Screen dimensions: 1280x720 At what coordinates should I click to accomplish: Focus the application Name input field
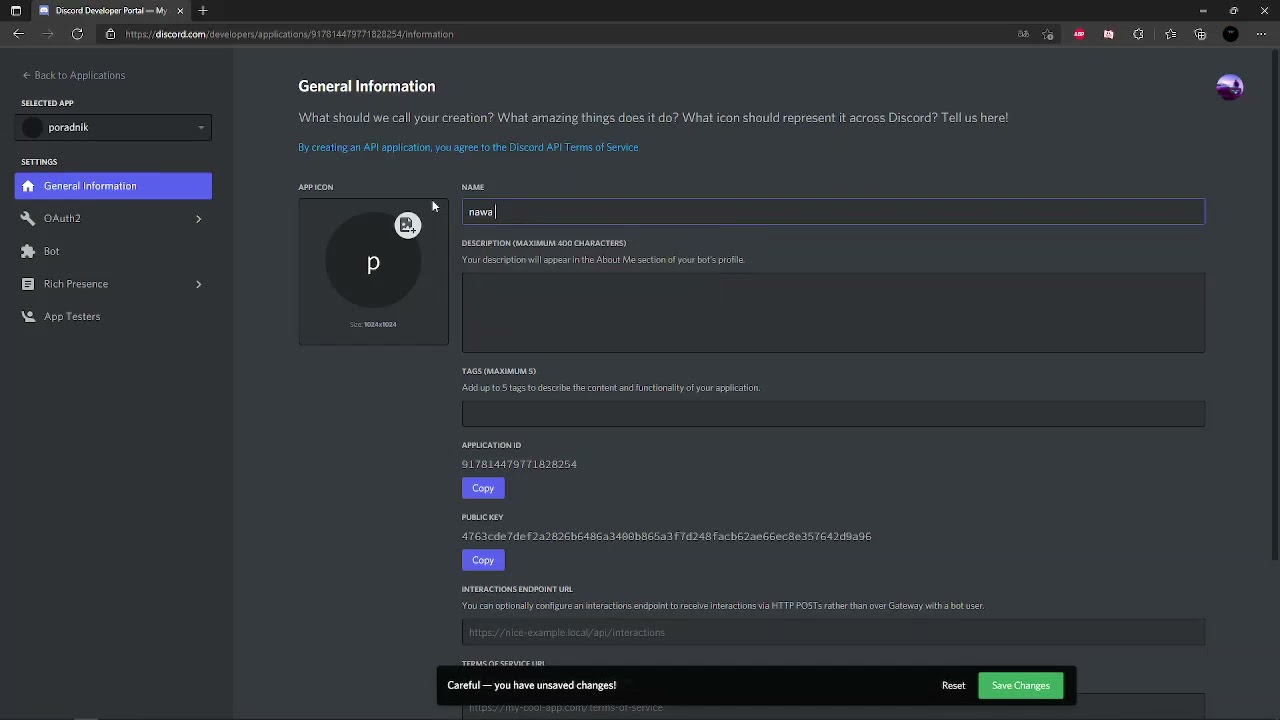coord(833,212)
